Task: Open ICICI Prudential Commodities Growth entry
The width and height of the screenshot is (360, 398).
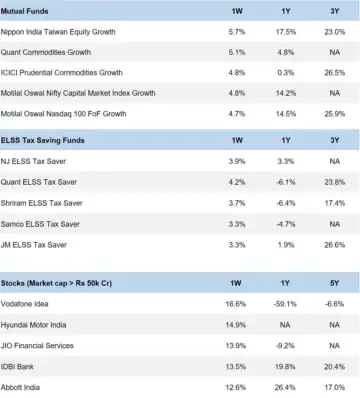Action: (62, 73)
